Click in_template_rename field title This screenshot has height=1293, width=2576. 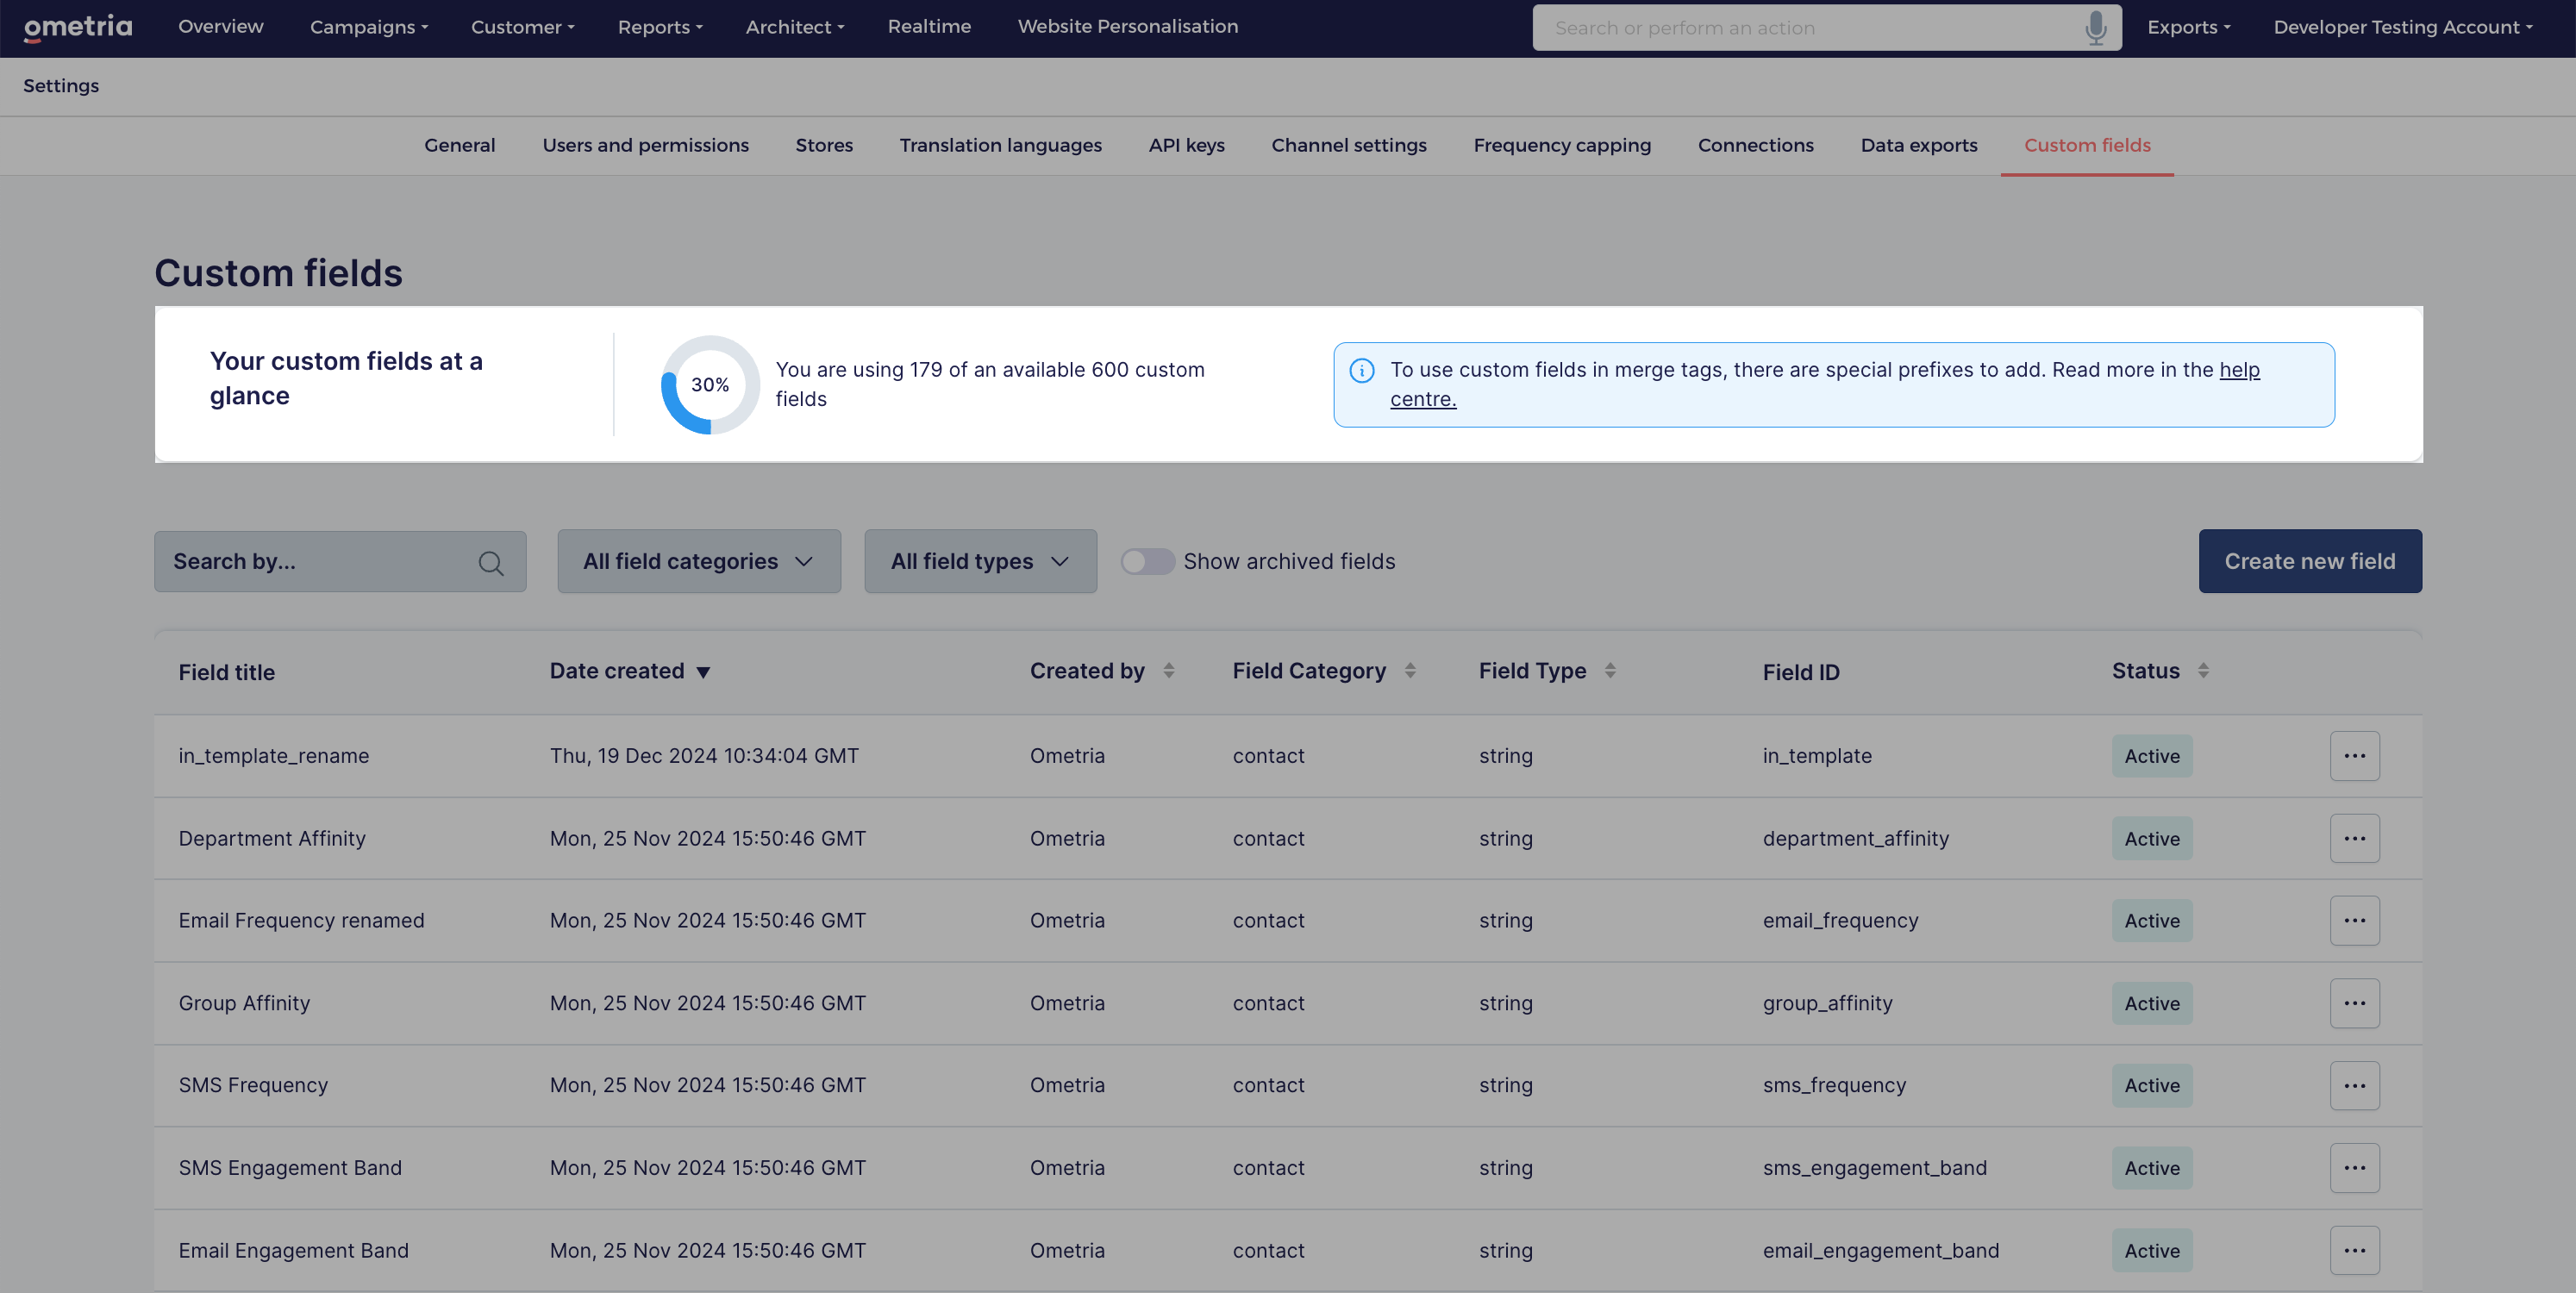pos(274,756)
